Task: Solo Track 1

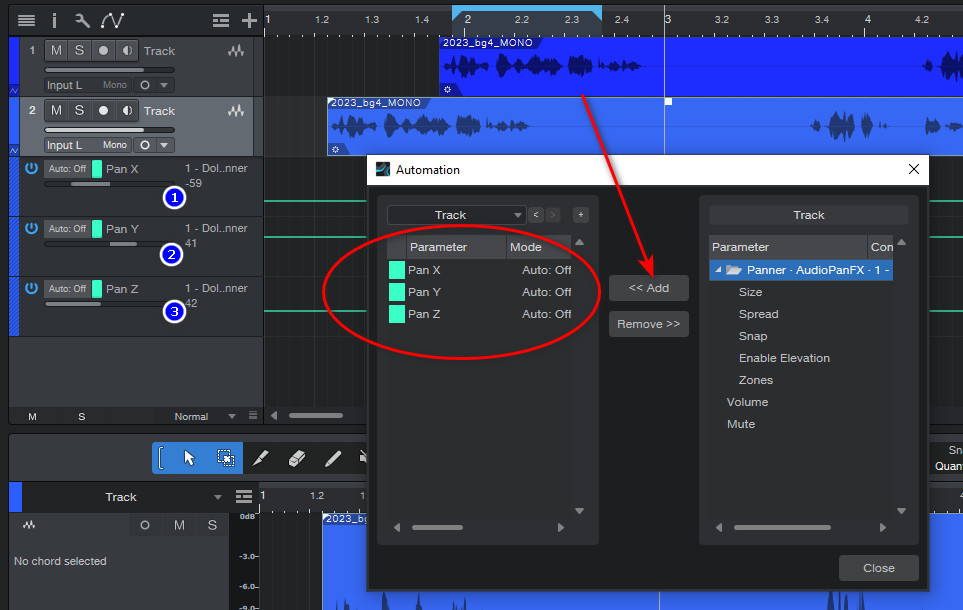Action: (x=79, y=50)
